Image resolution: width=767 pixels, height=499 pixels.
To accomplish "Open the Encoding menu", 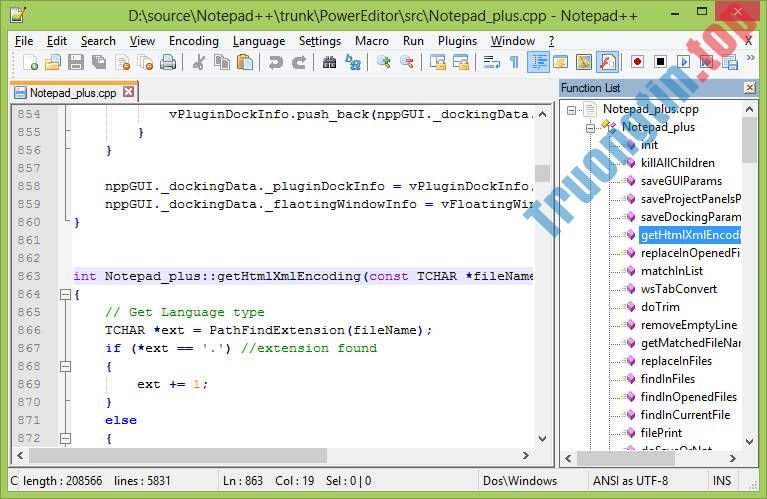I will pyautogui.click(x=194, y=41).
